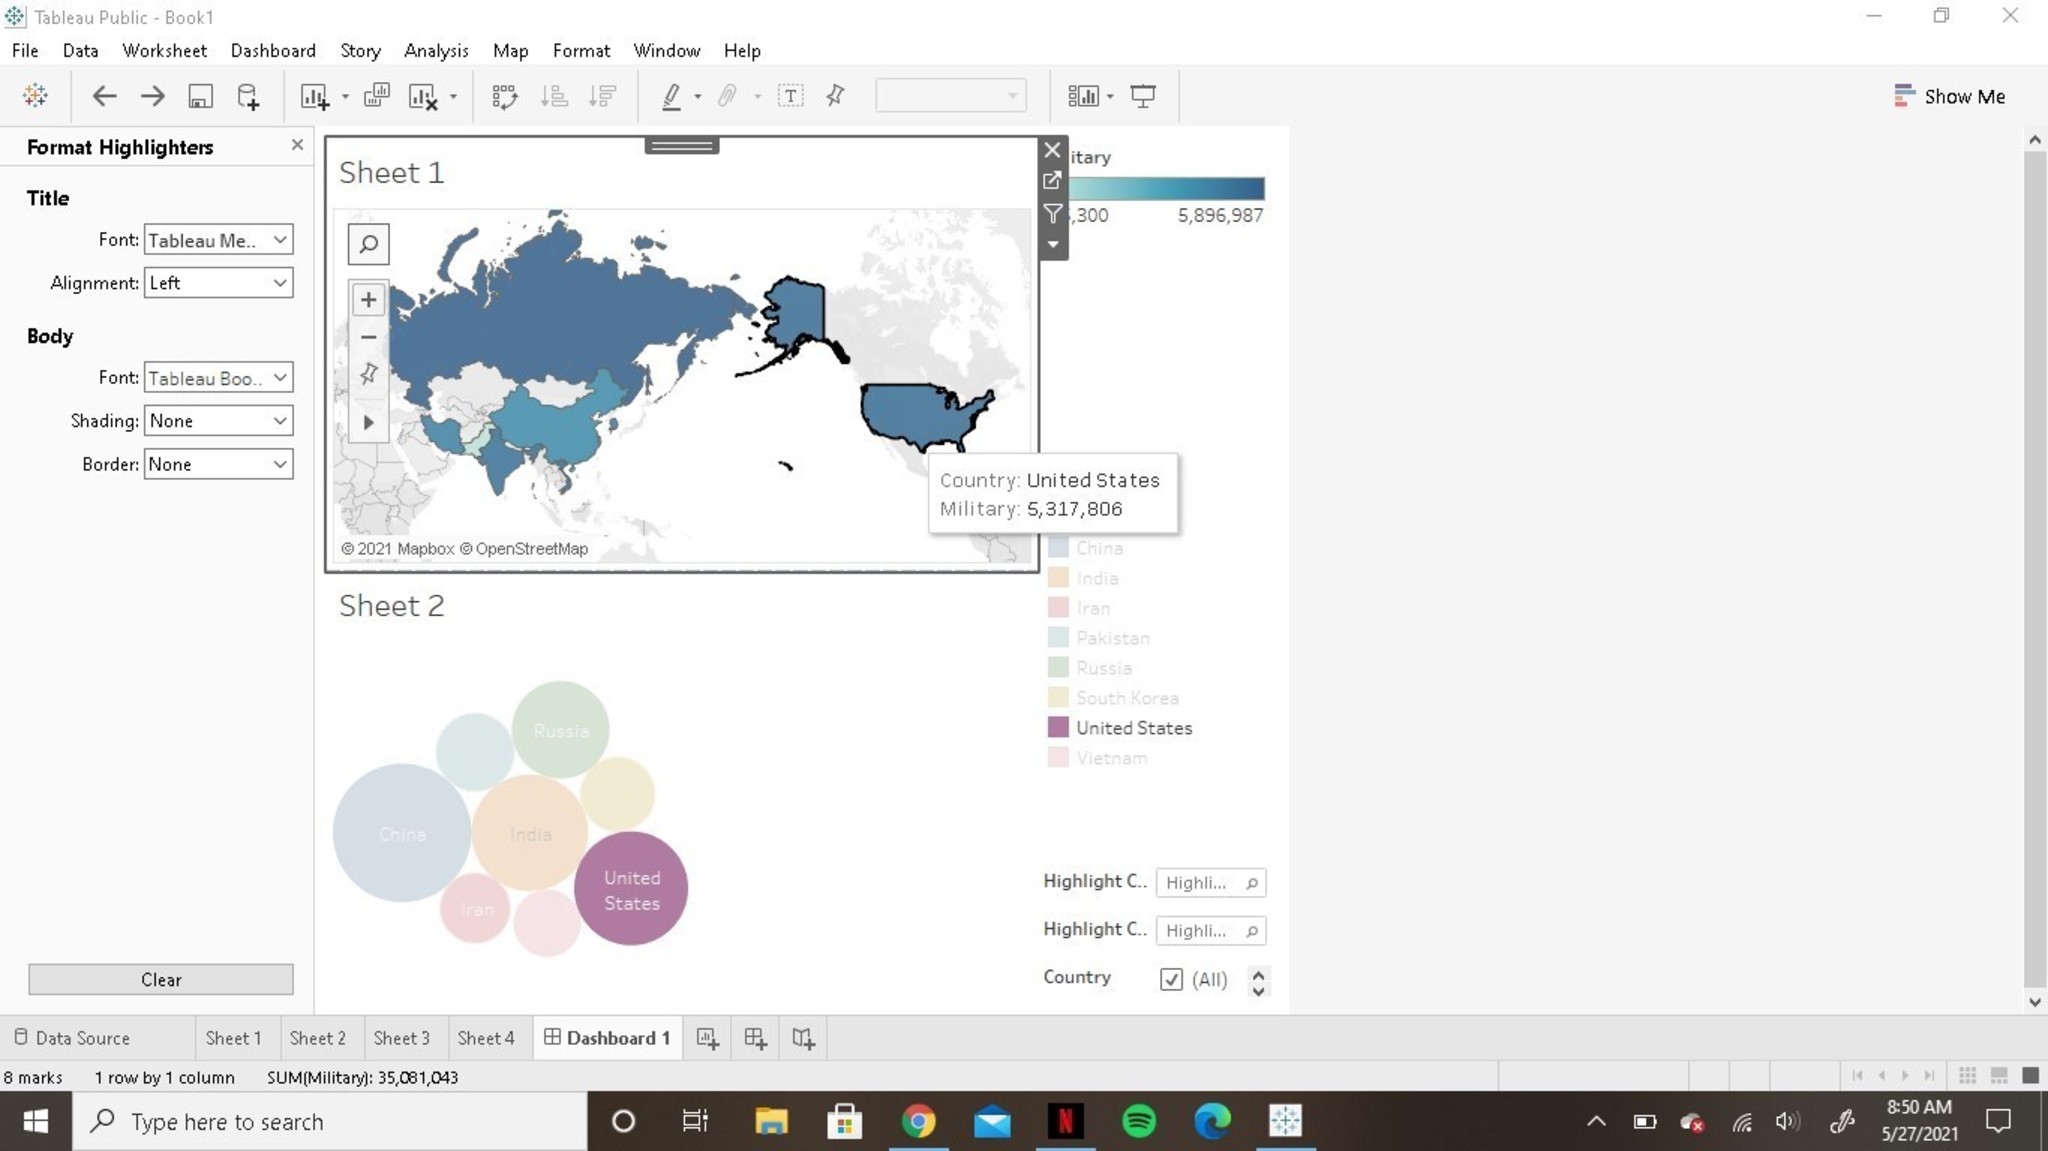This screenshot has width=2048, height=1151.
Task: Expand the Body Shading dropdown
Action: tap(218, 421)
